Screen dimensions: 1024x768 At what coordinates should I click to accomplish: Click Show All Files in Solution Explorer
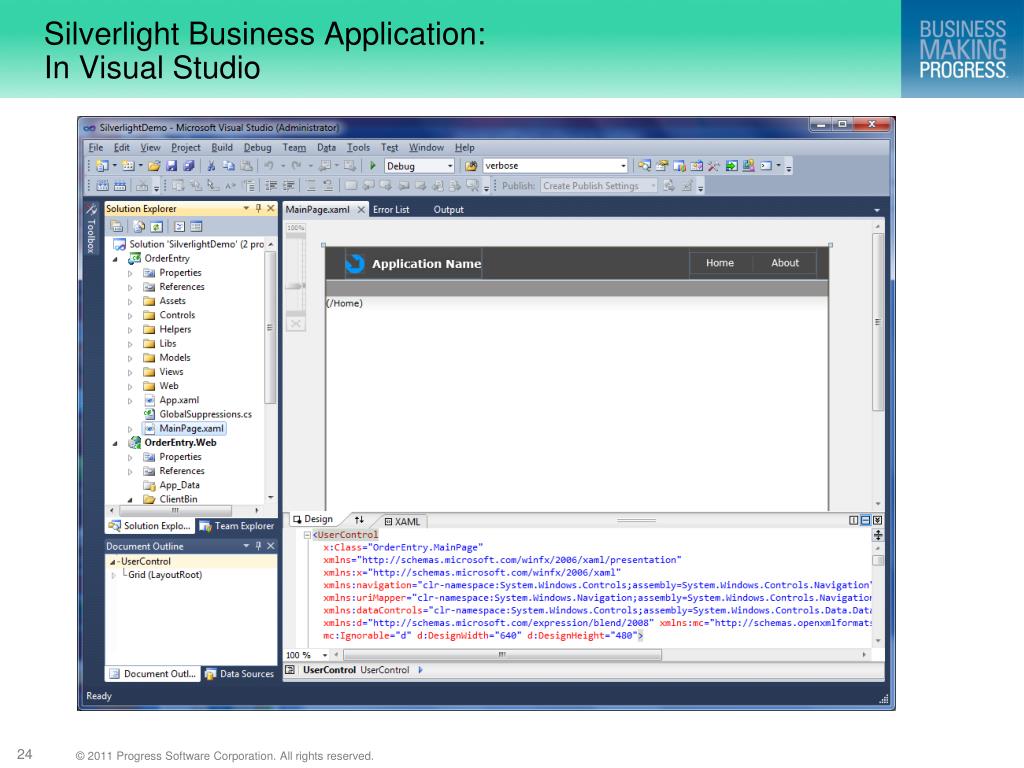click(x=139, y=227)
